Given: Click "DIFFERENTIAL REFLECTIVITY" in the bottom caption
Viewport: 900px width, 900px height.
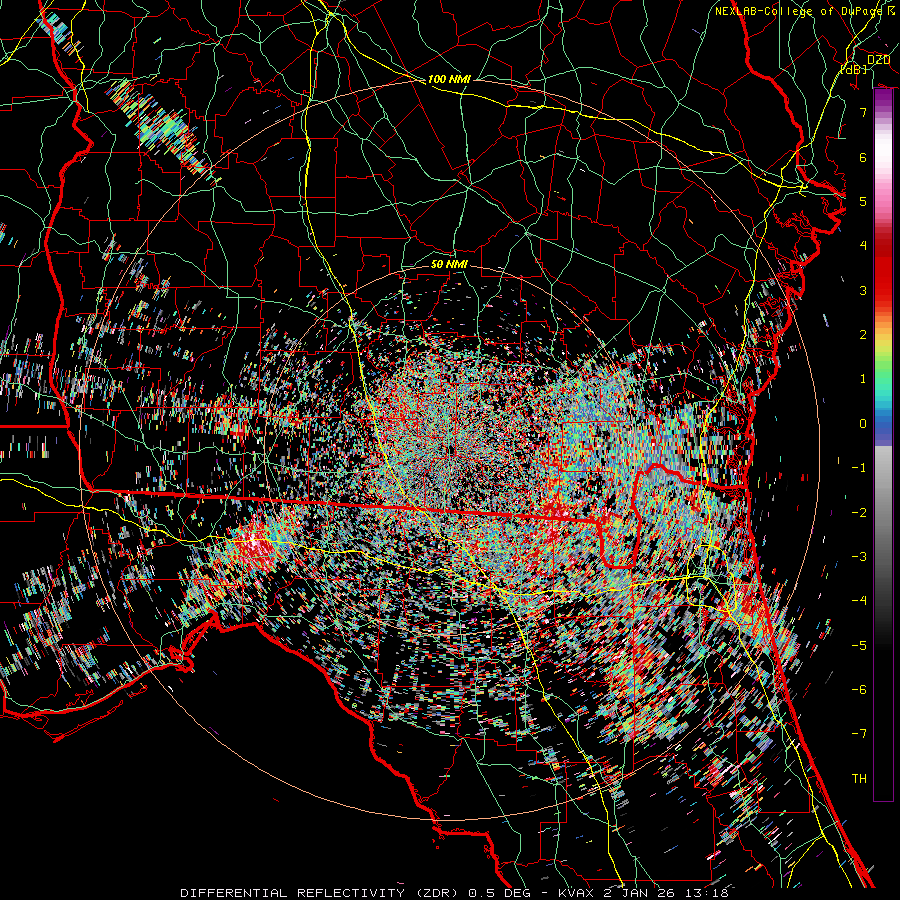Looking at the screenshot, I should [x=293, y=893].
